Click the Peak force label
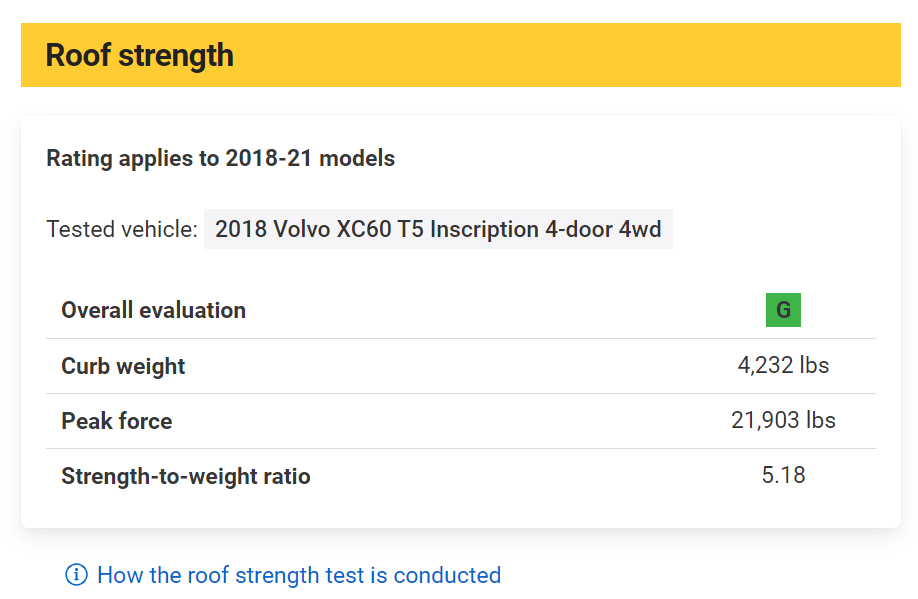The height and width of the screenshot is (599, 918). click(x=117, y=421)
